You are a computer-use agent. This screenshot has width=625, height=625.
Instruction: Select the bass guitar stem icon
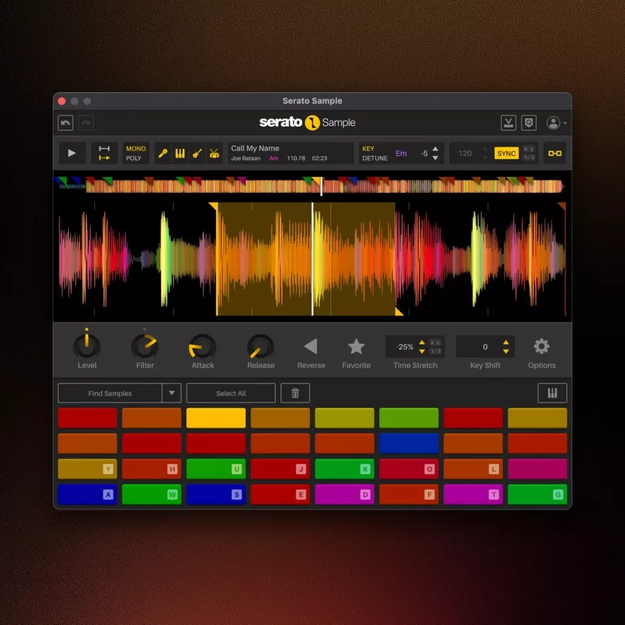click(197, 153)
